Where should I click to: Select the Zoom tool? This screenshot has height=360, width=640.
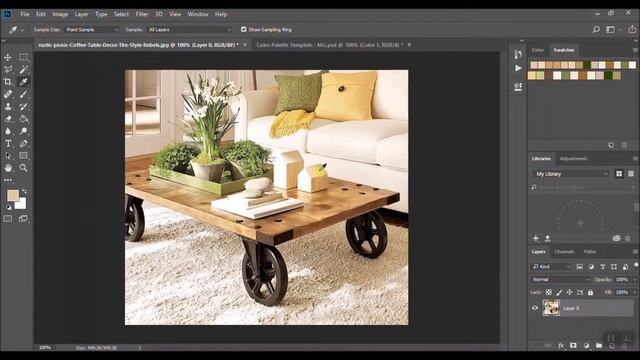(x=24, y=168)
